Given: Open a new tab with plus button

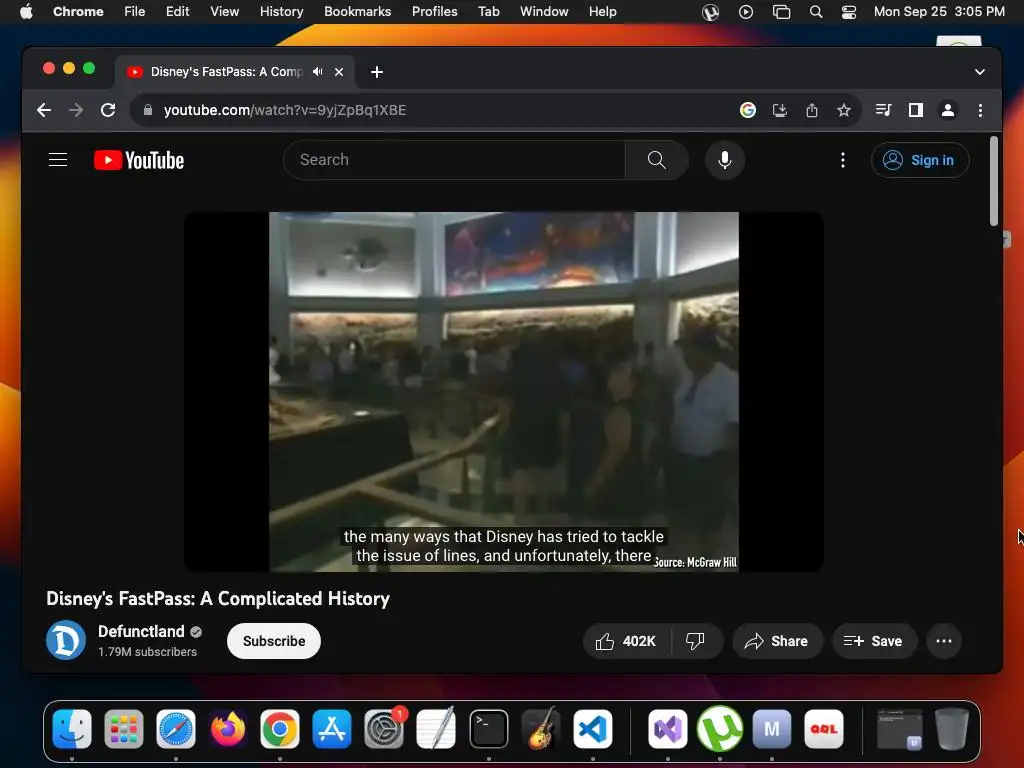Looking at the screenshot, I should click(x=377, y=72).
